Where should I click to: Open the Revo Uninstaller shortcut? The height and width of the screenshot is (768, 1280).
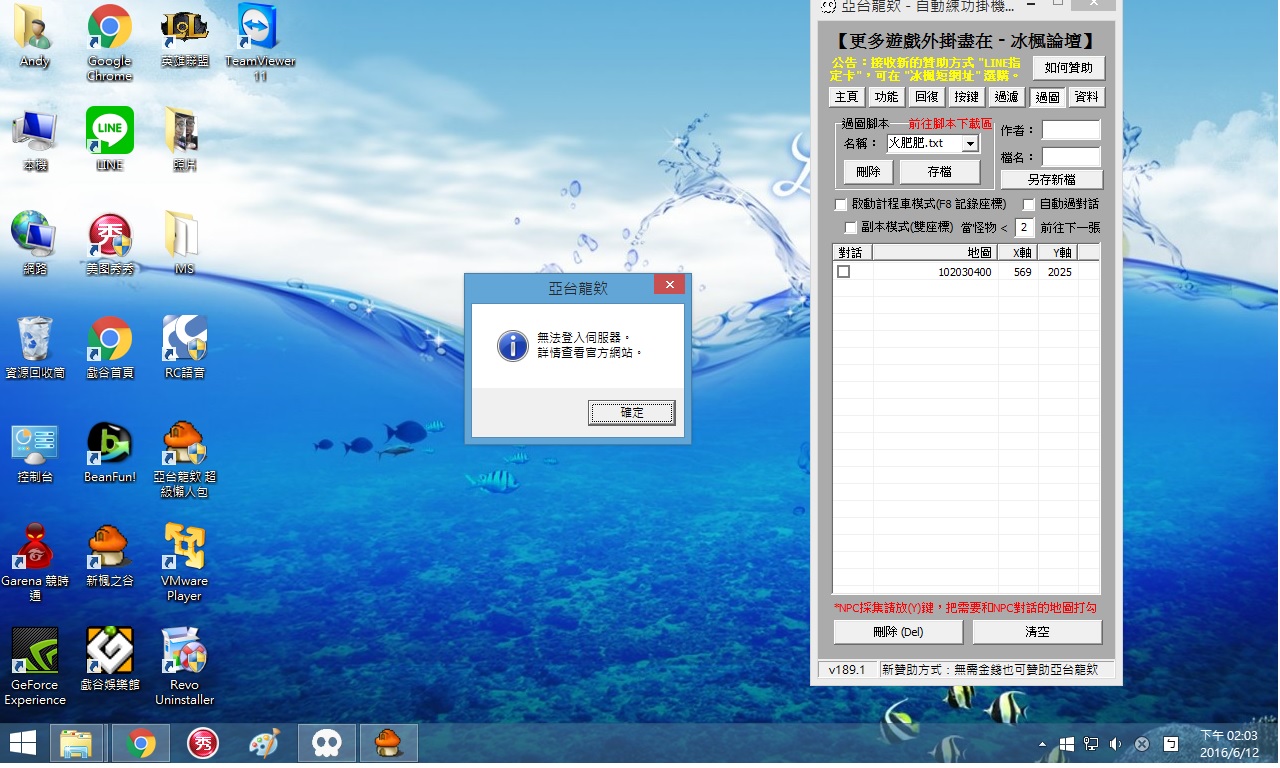click(x=185, y=666)
